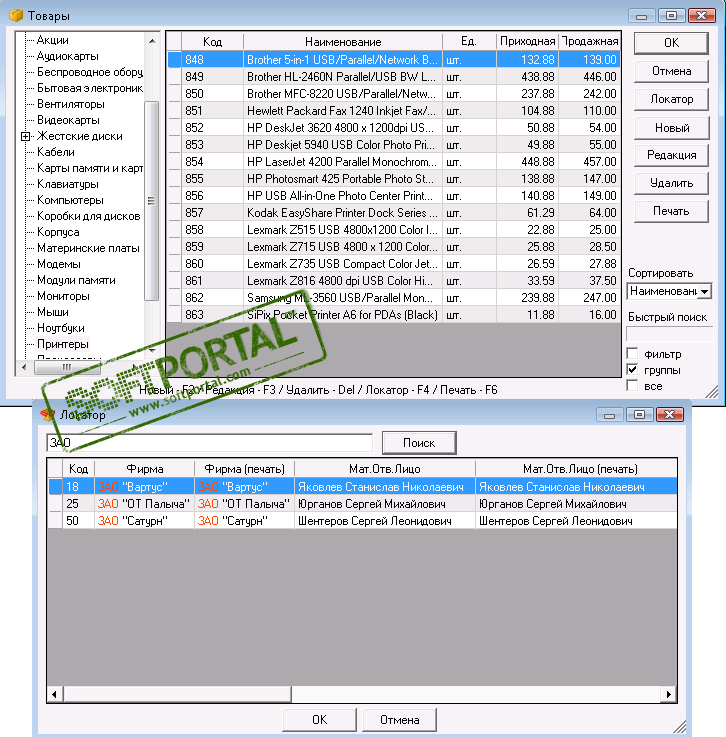
Task: Open the Локатор button
Action: [671, 99]
